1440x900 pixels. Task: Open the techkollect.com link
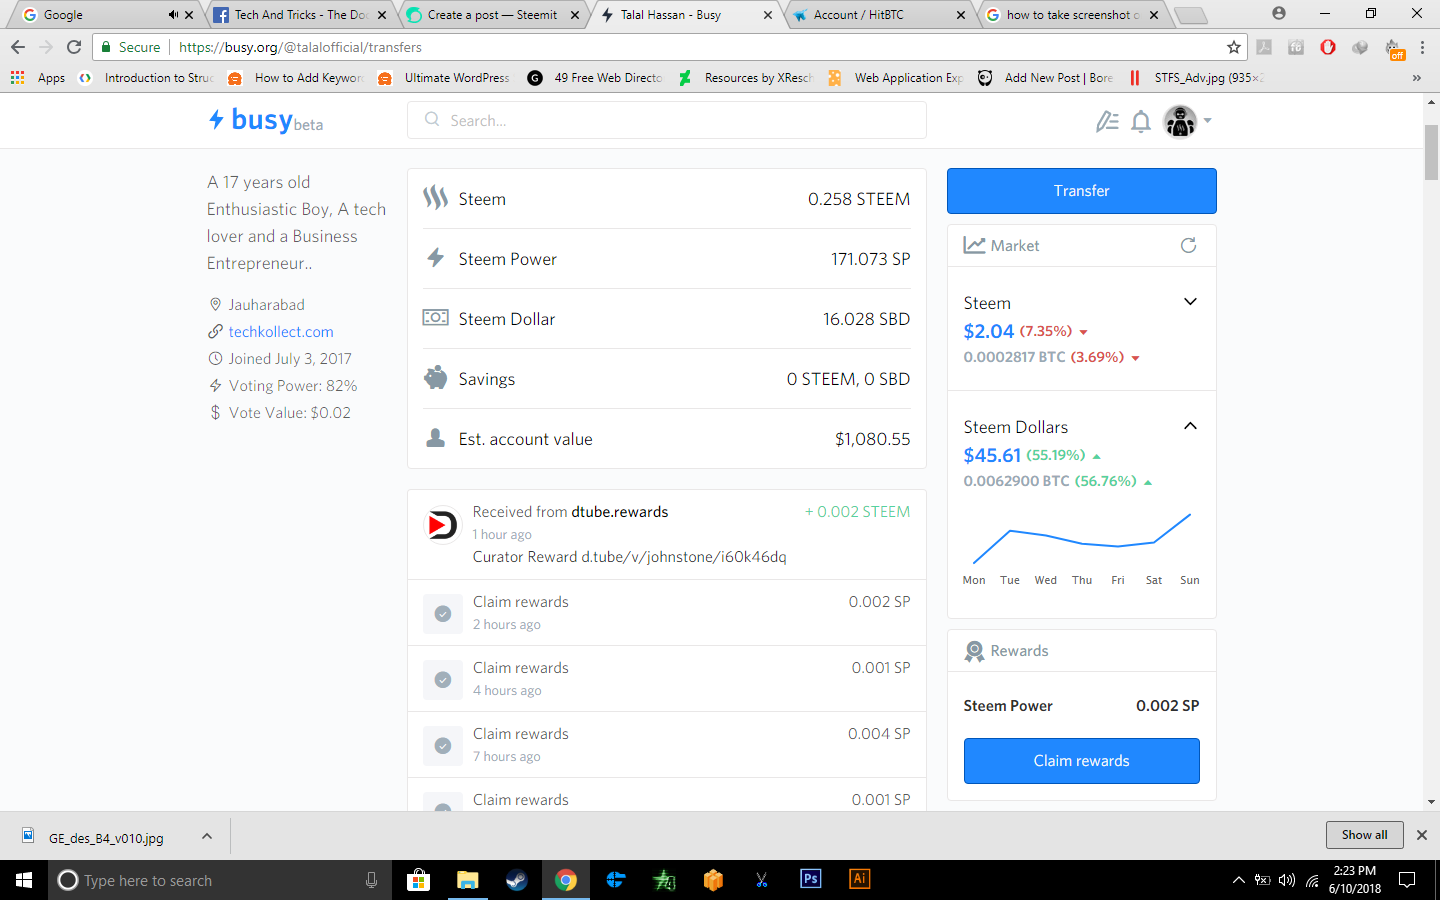[281, 332]
